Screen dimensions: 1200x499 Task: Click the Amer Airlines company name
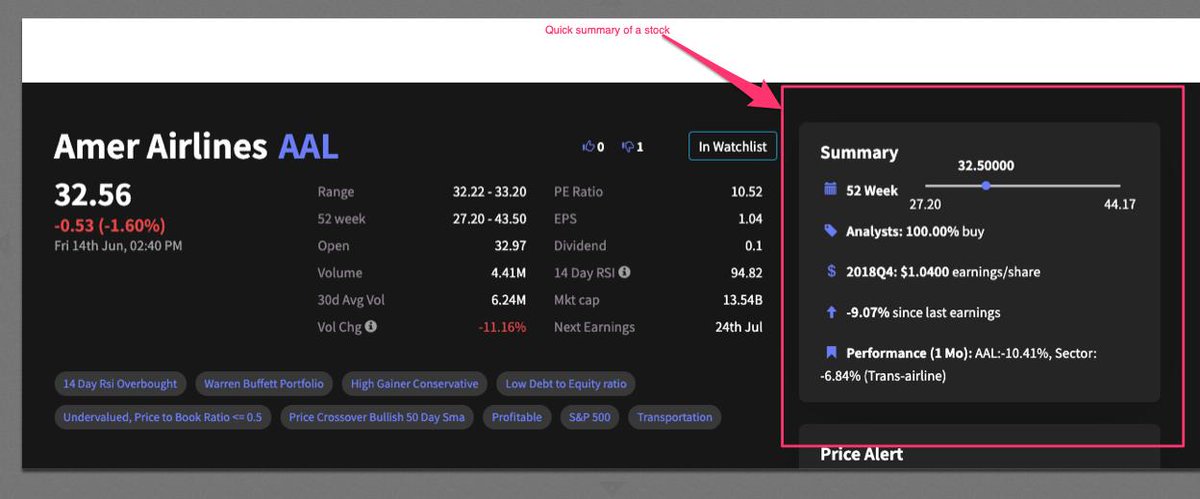pyautogui.click(x=161, y=147)
